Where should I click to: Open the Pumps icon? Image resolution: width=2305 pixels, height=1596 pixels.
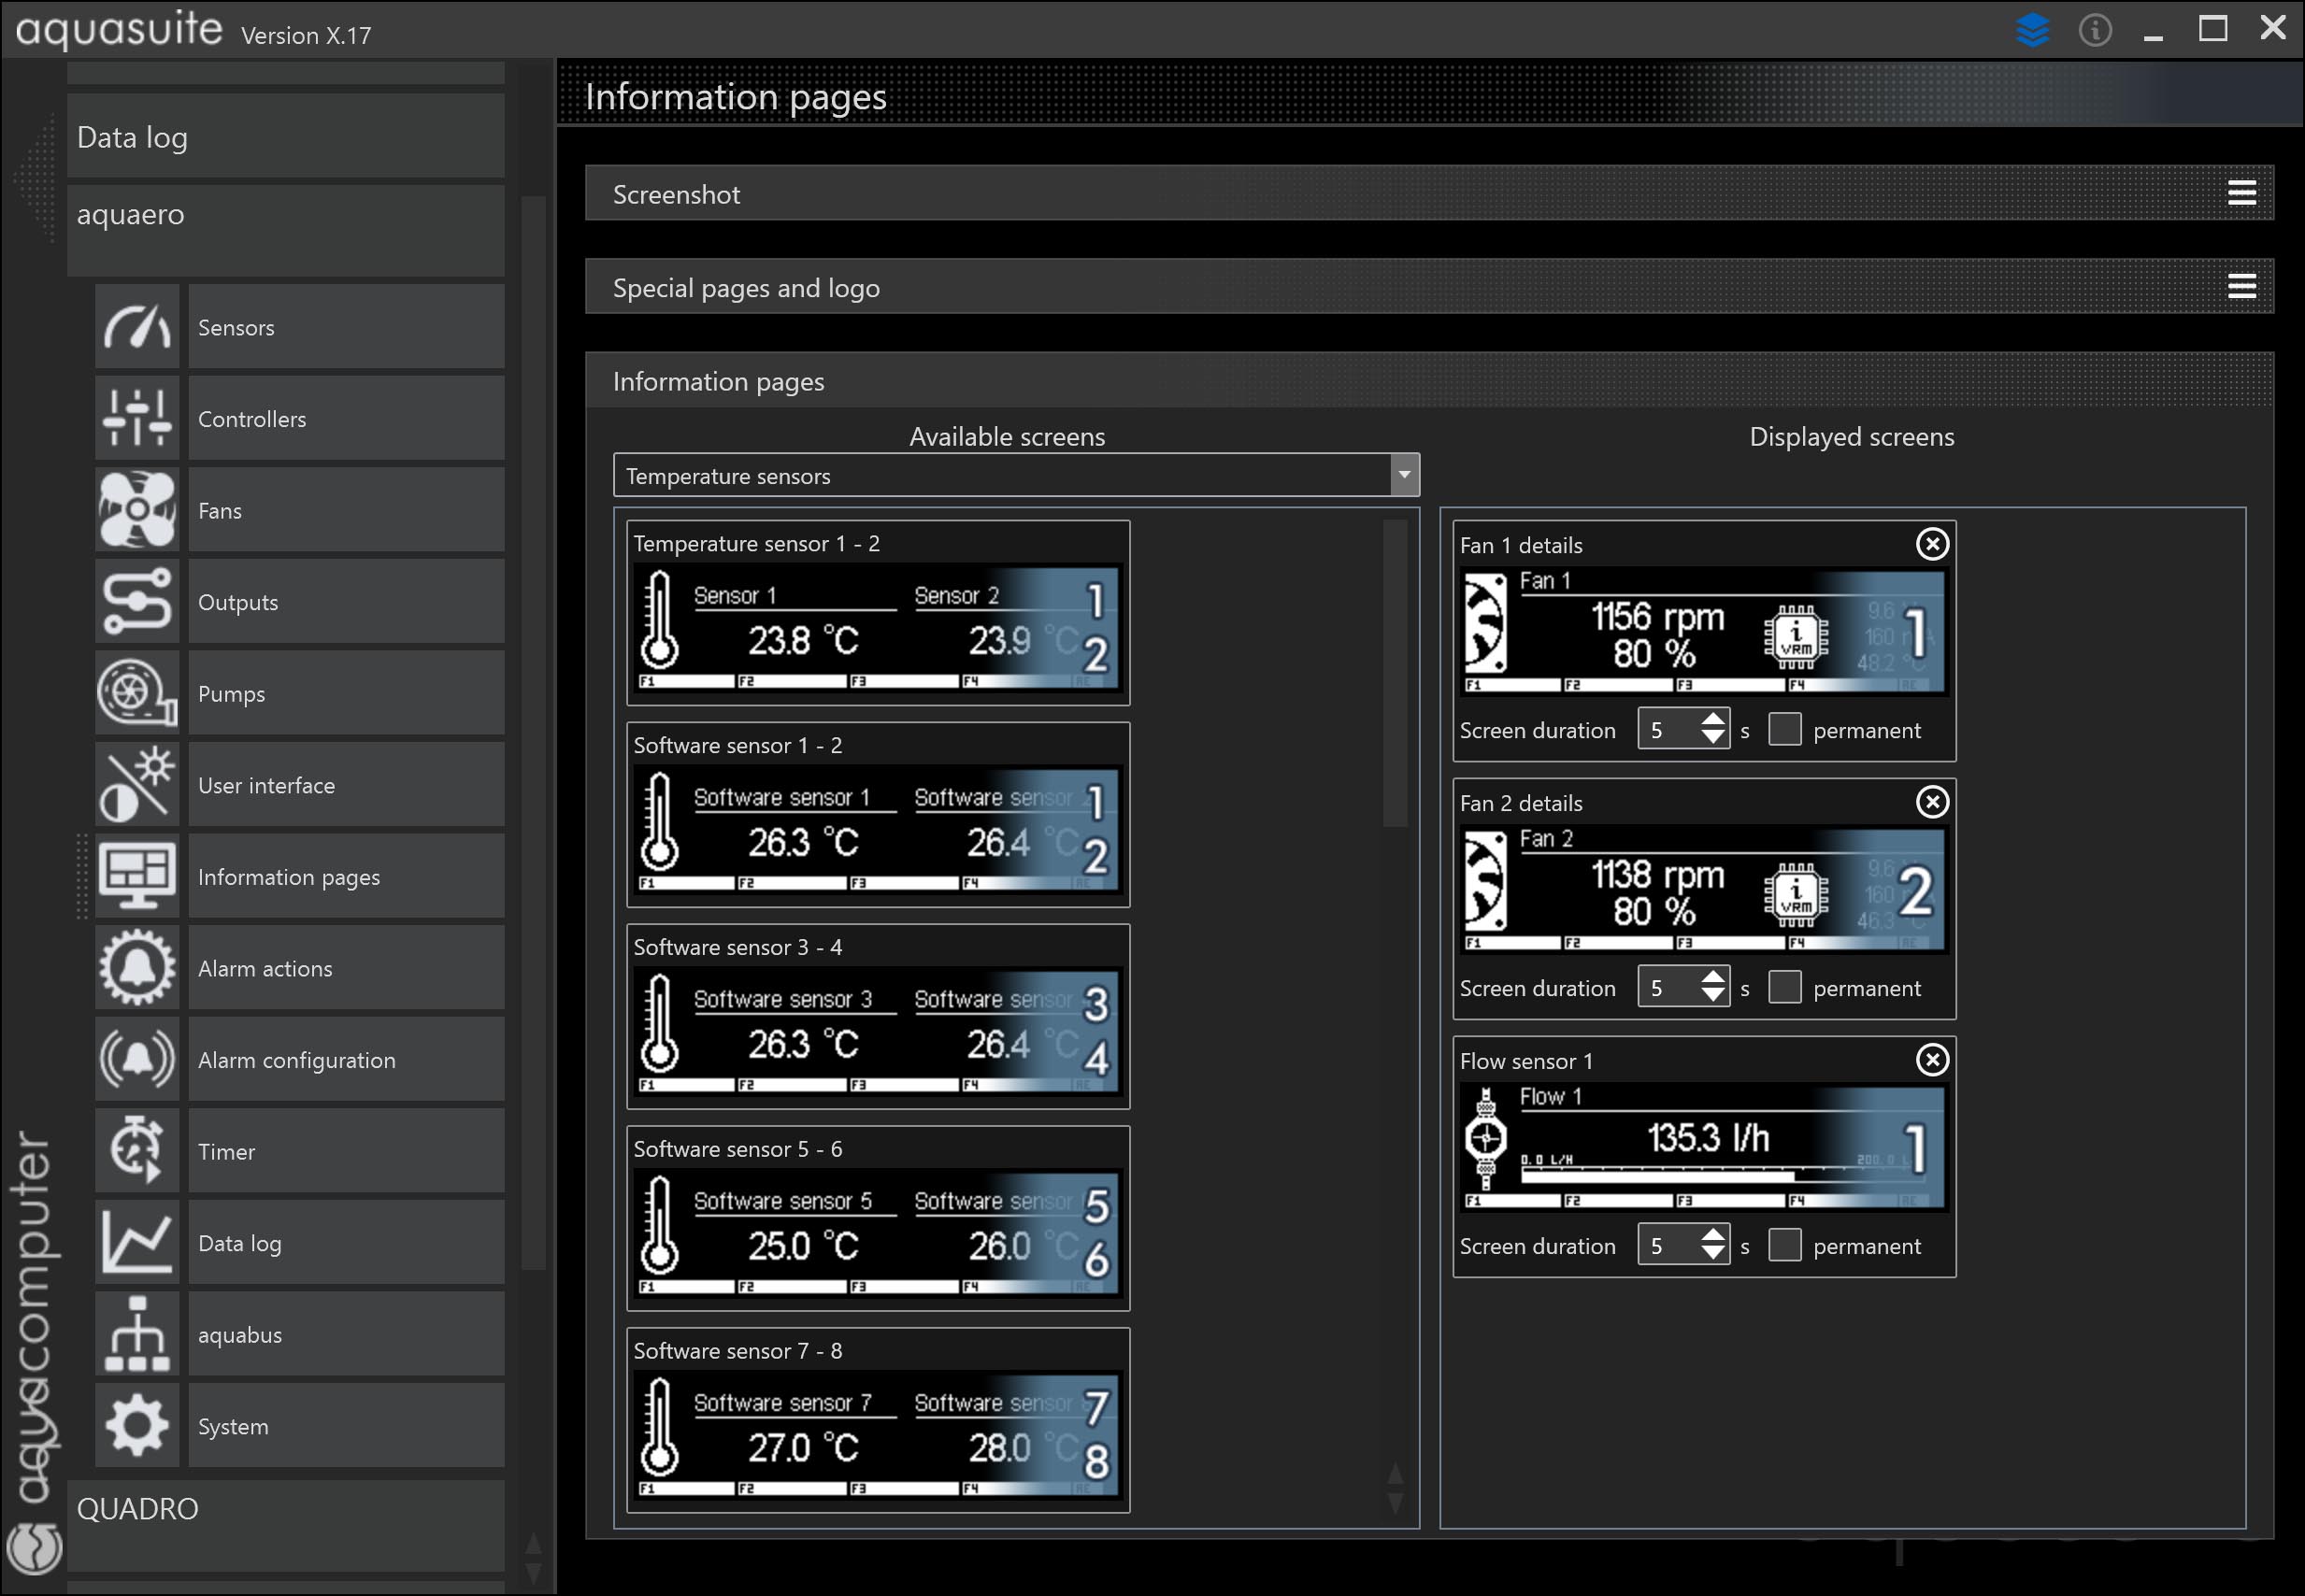[x=137, y=693]
